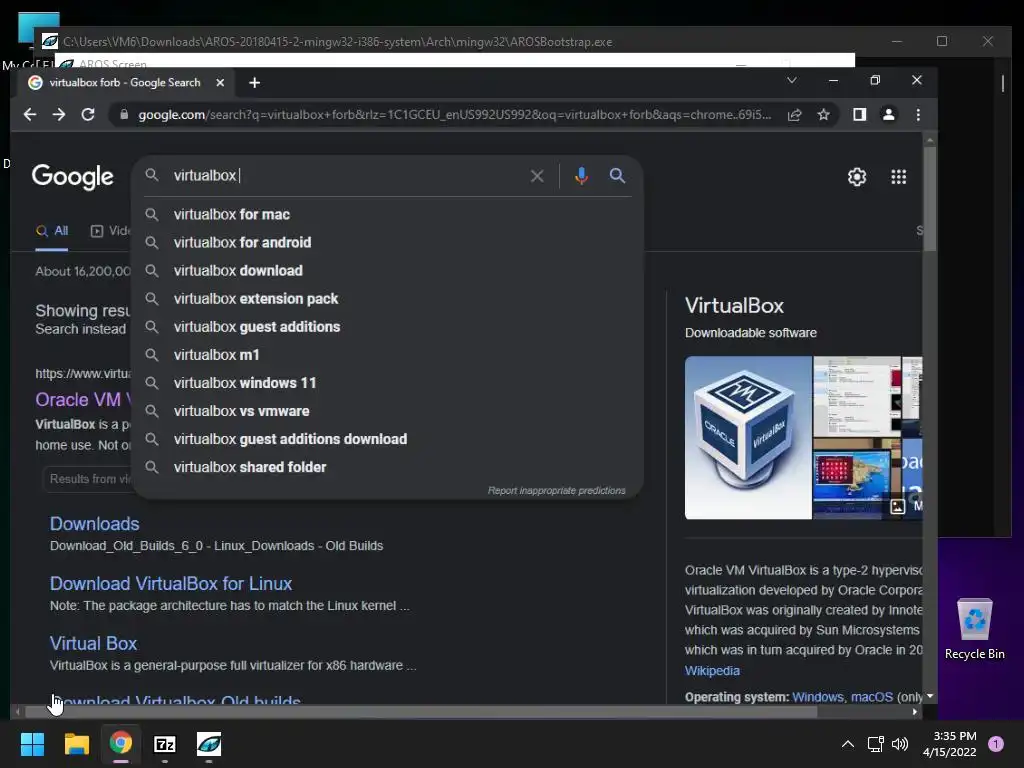Select suggestion virtualbox for mac
The image size is (1024, 768).
(x=387, y=214)
